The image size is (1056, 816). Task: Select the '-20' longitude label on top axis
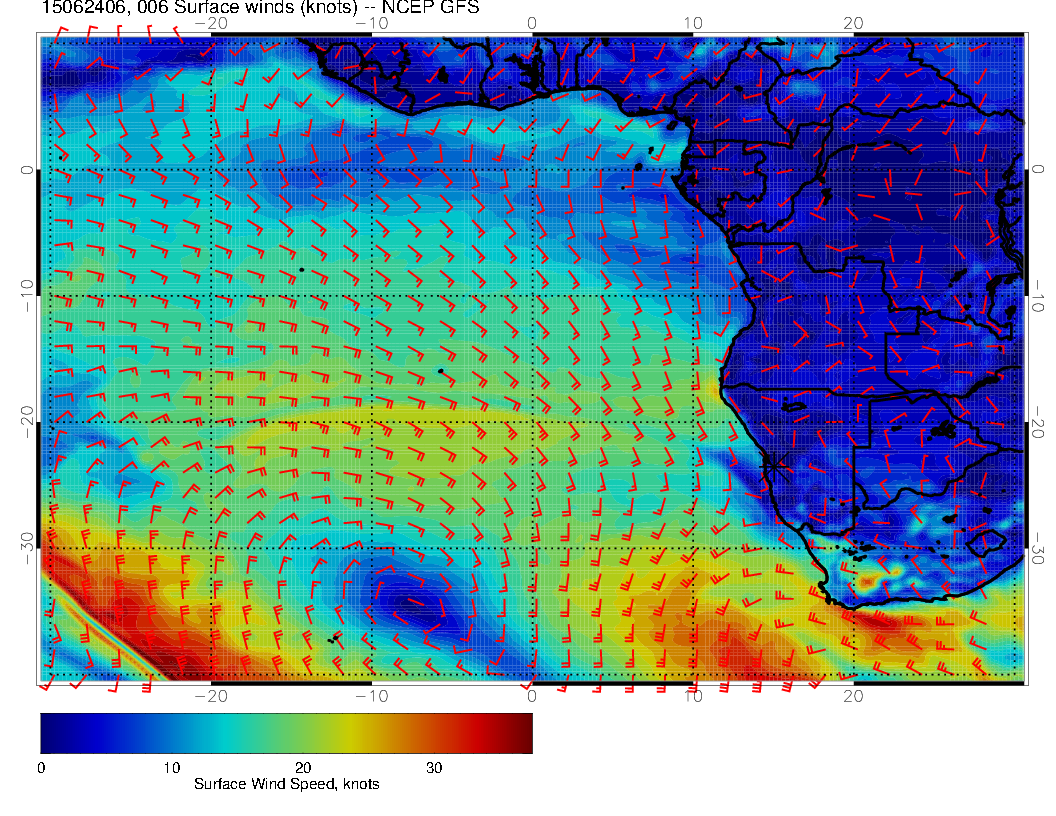[211, 23]
